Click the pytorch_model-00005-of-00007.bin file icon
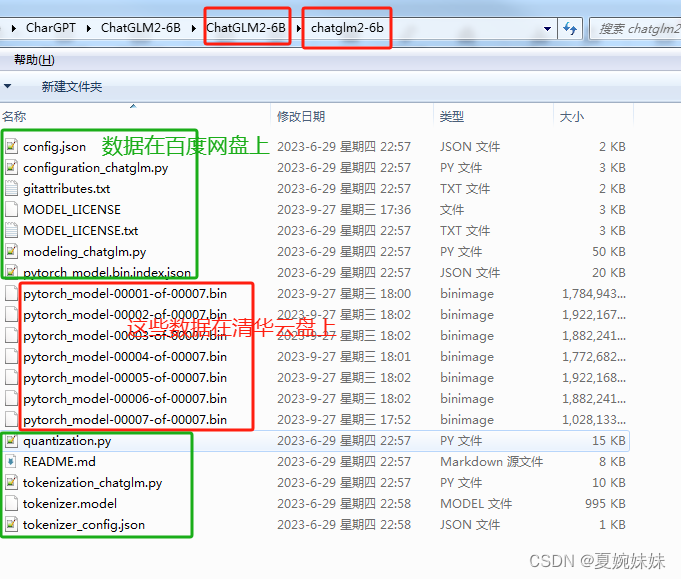Viewport: 681px width, 579px height. [x=11, y=377]
